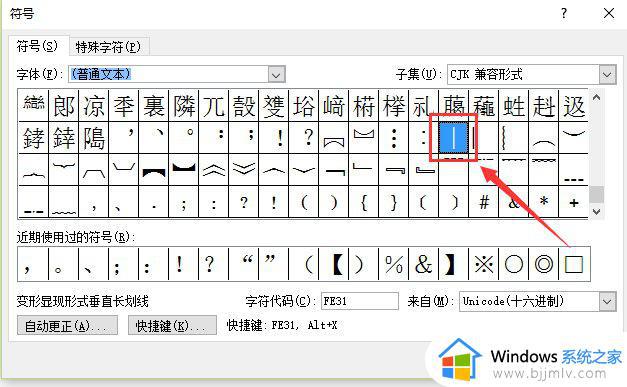This screenshot has height=387, width=627.
Task: Insert recently used ○ circle symbol
Action: (x=513, y=264)
